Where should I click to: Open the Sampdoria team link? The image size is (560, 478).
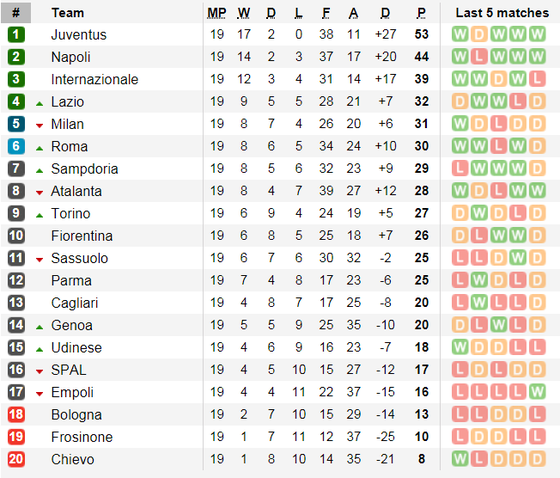[x=84, y=169]
